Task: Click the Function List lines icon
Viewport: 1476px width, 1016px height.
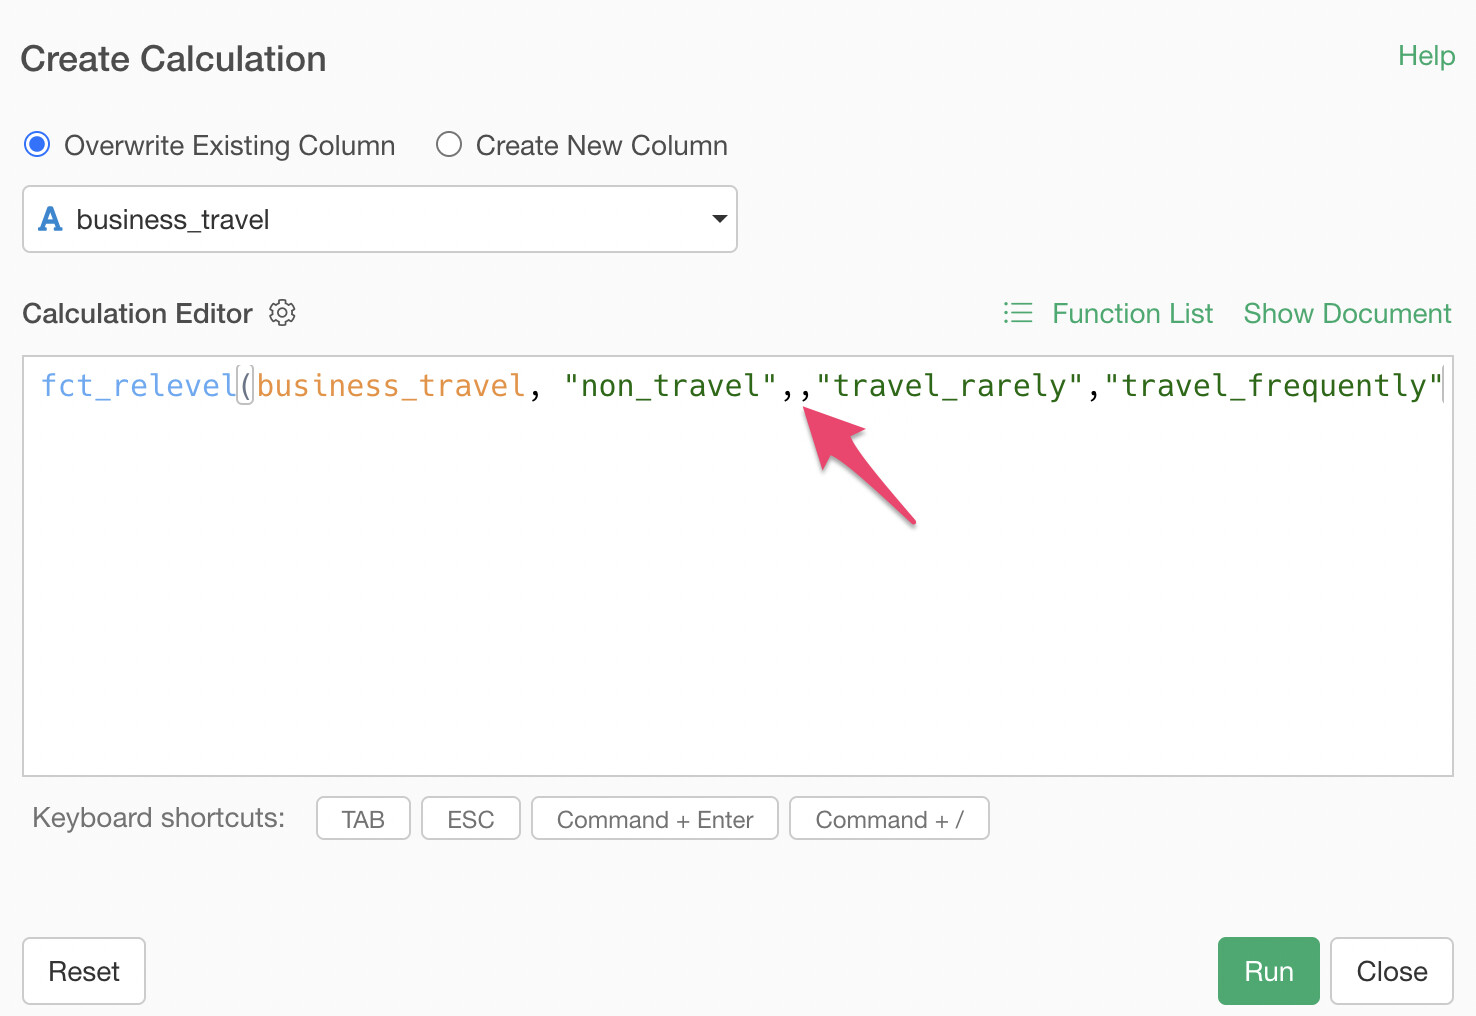Action: [x=1018, y=313]
